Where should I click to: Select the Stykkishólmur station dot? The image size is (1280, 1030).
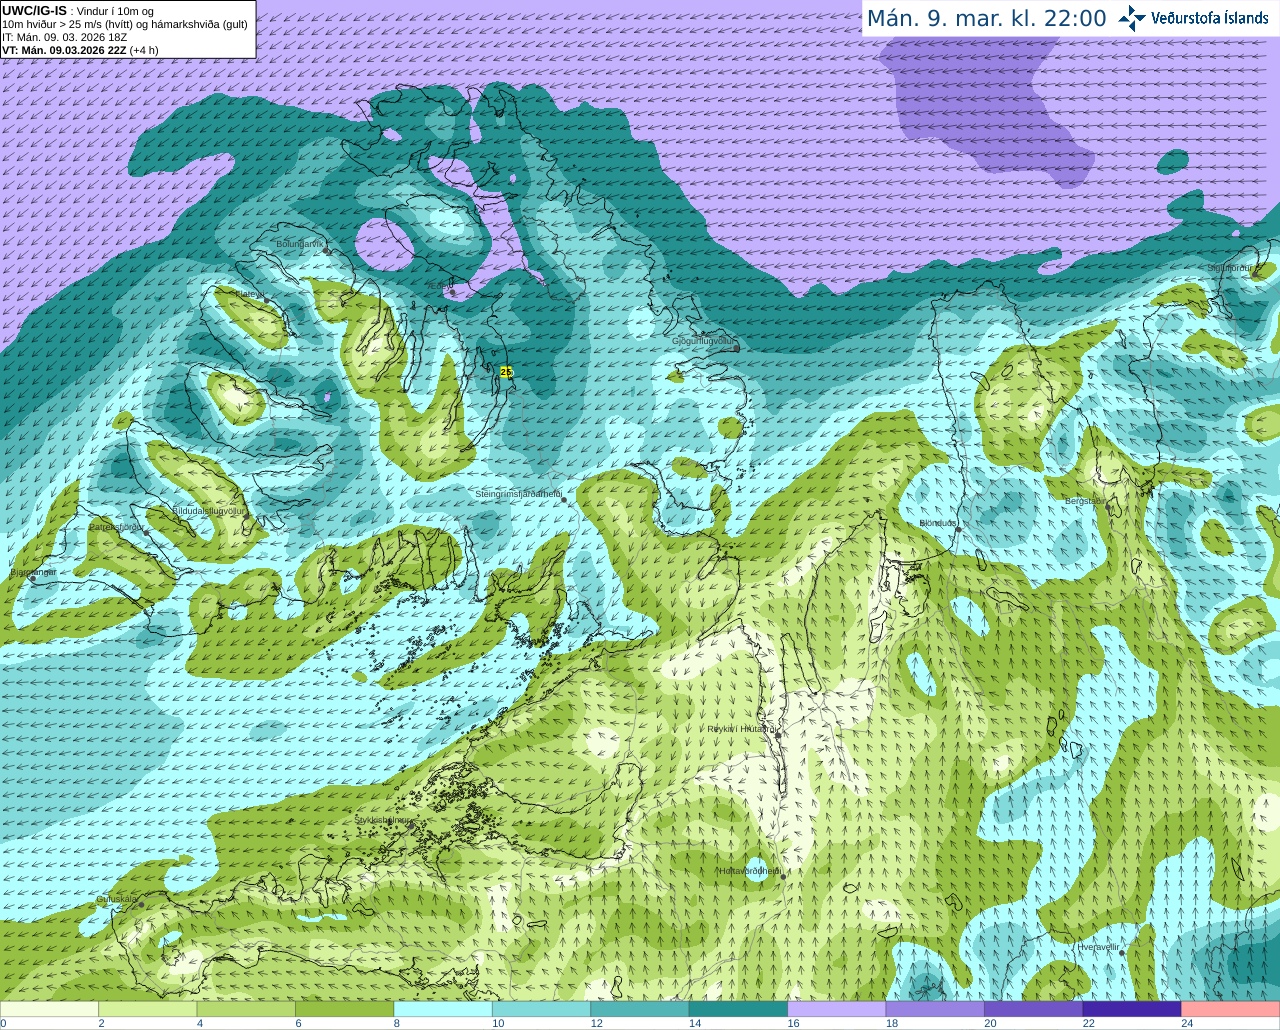coord(409,826)
